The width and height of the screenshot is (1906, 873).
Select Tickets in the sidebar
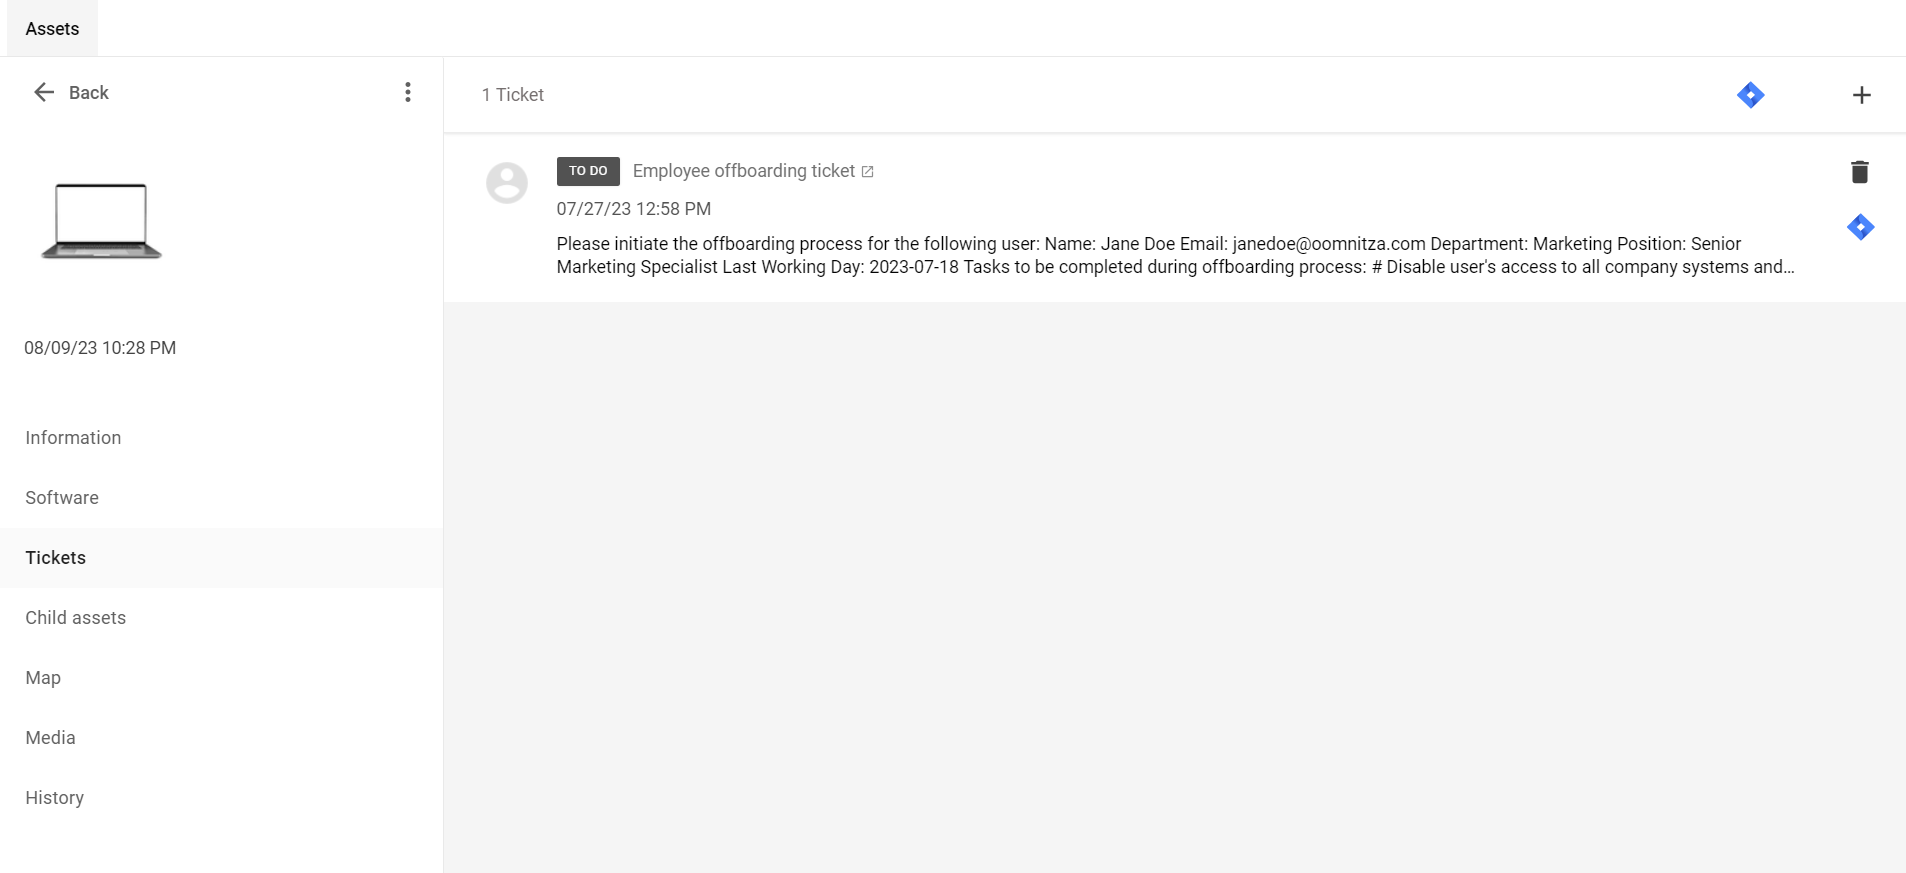tap(56, 558)
